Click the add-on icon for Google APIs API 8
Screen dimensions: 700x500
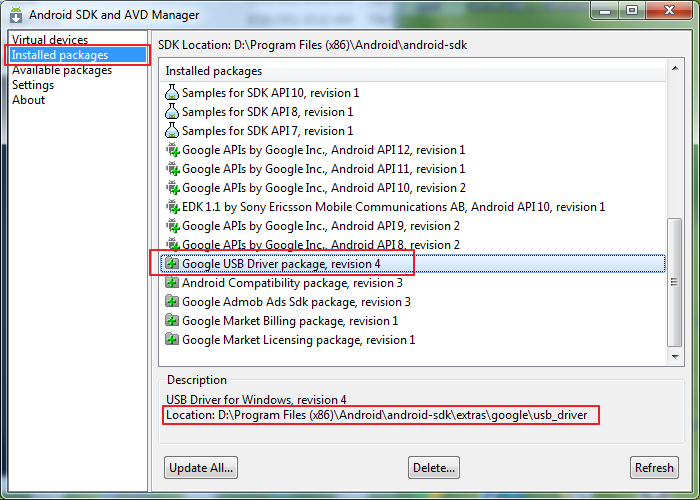click(x=172, y=245)
